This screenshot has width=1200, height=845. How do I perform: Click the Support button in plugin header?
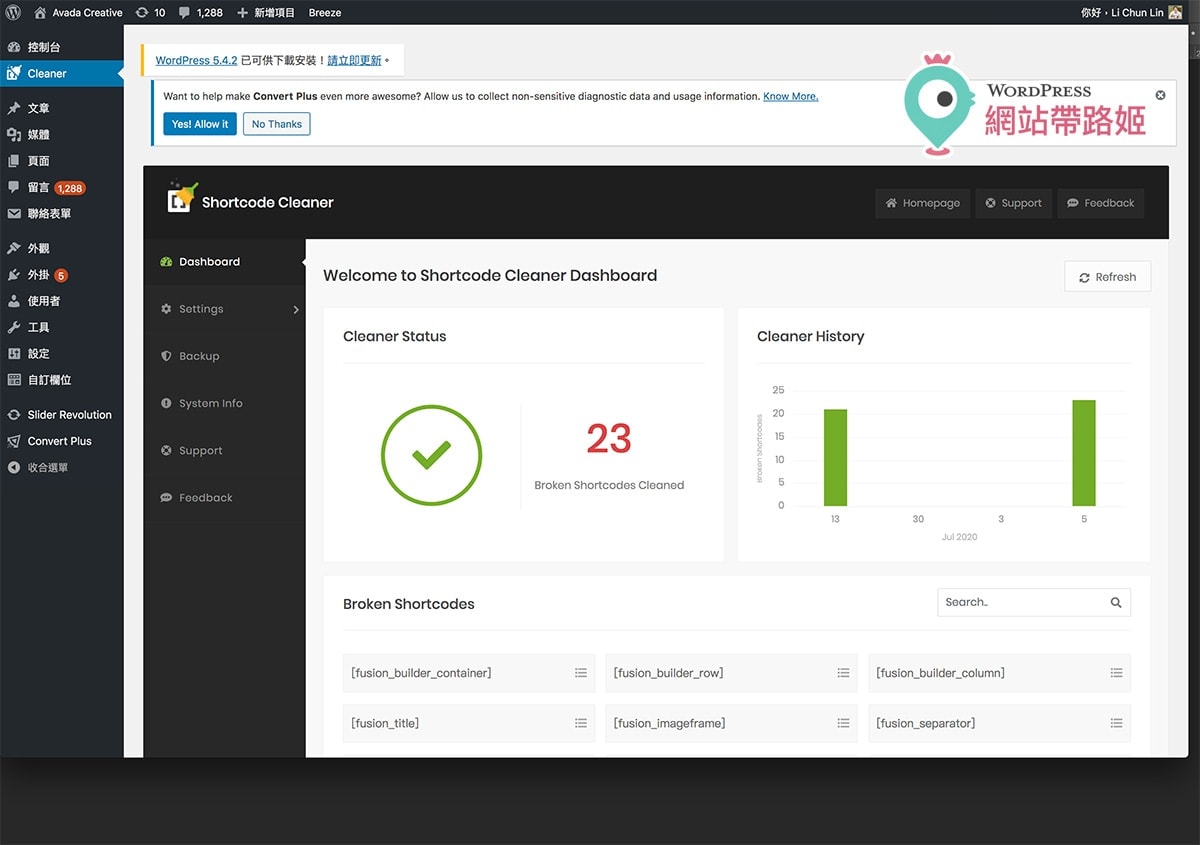tap(1013, 203)
